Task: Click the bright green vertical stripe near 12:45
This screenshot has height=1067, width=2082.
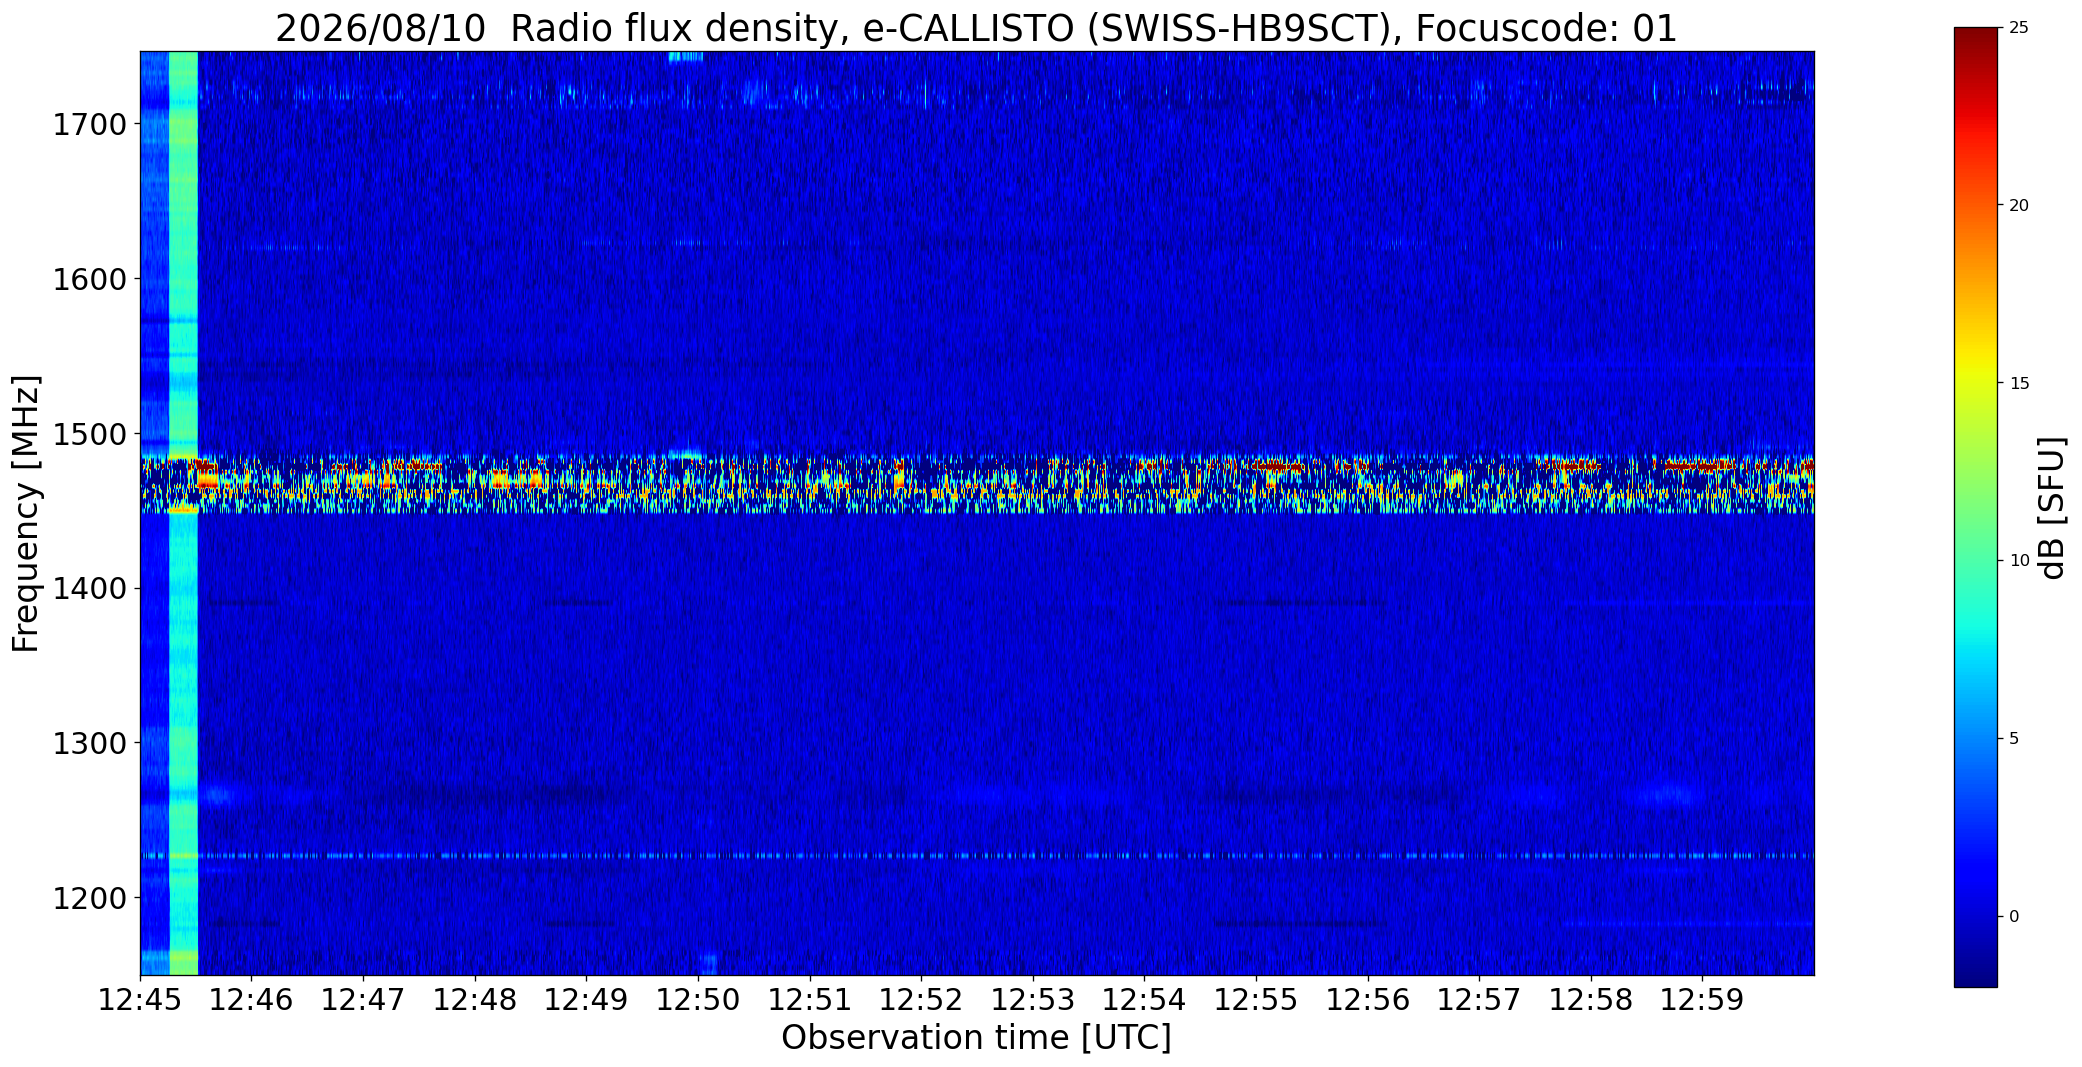Action: (x=184, y=513)
